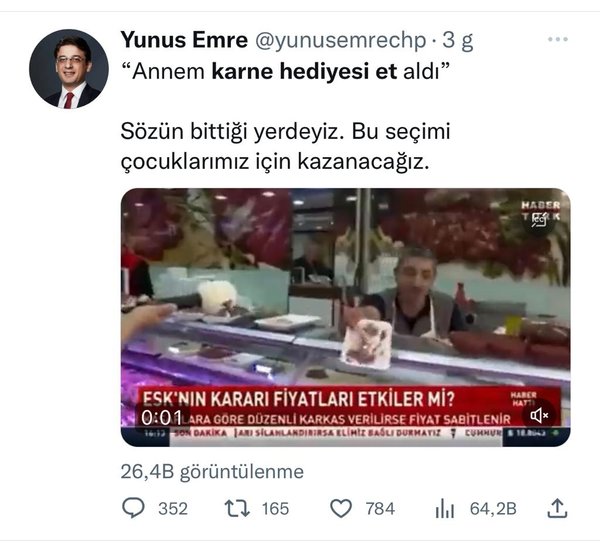Open tweet analytics bar chart icon

(444, 509)
